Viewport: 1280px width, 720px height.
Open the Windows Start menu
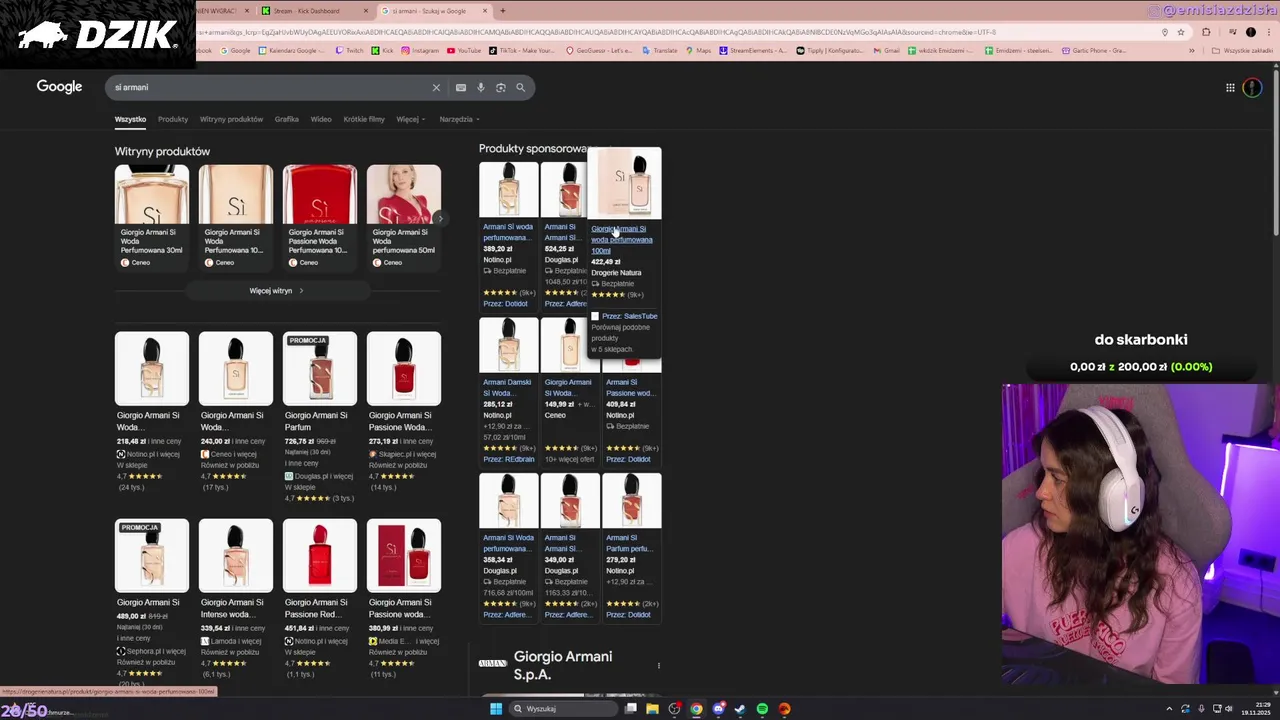tap(495, 709)
